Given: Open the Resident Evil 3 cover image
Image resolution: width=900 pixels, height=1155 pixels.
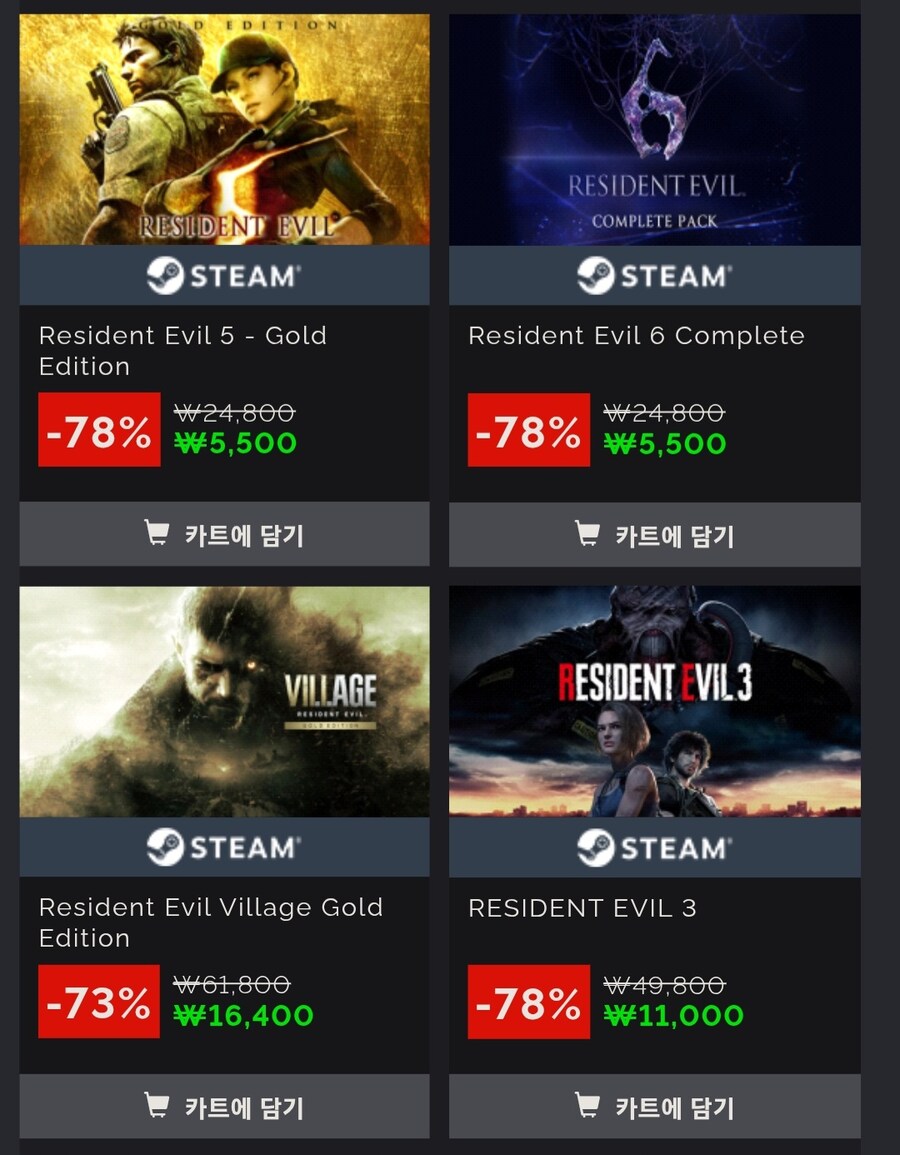Looking at the screenshot, I should [x=655, y=701].
